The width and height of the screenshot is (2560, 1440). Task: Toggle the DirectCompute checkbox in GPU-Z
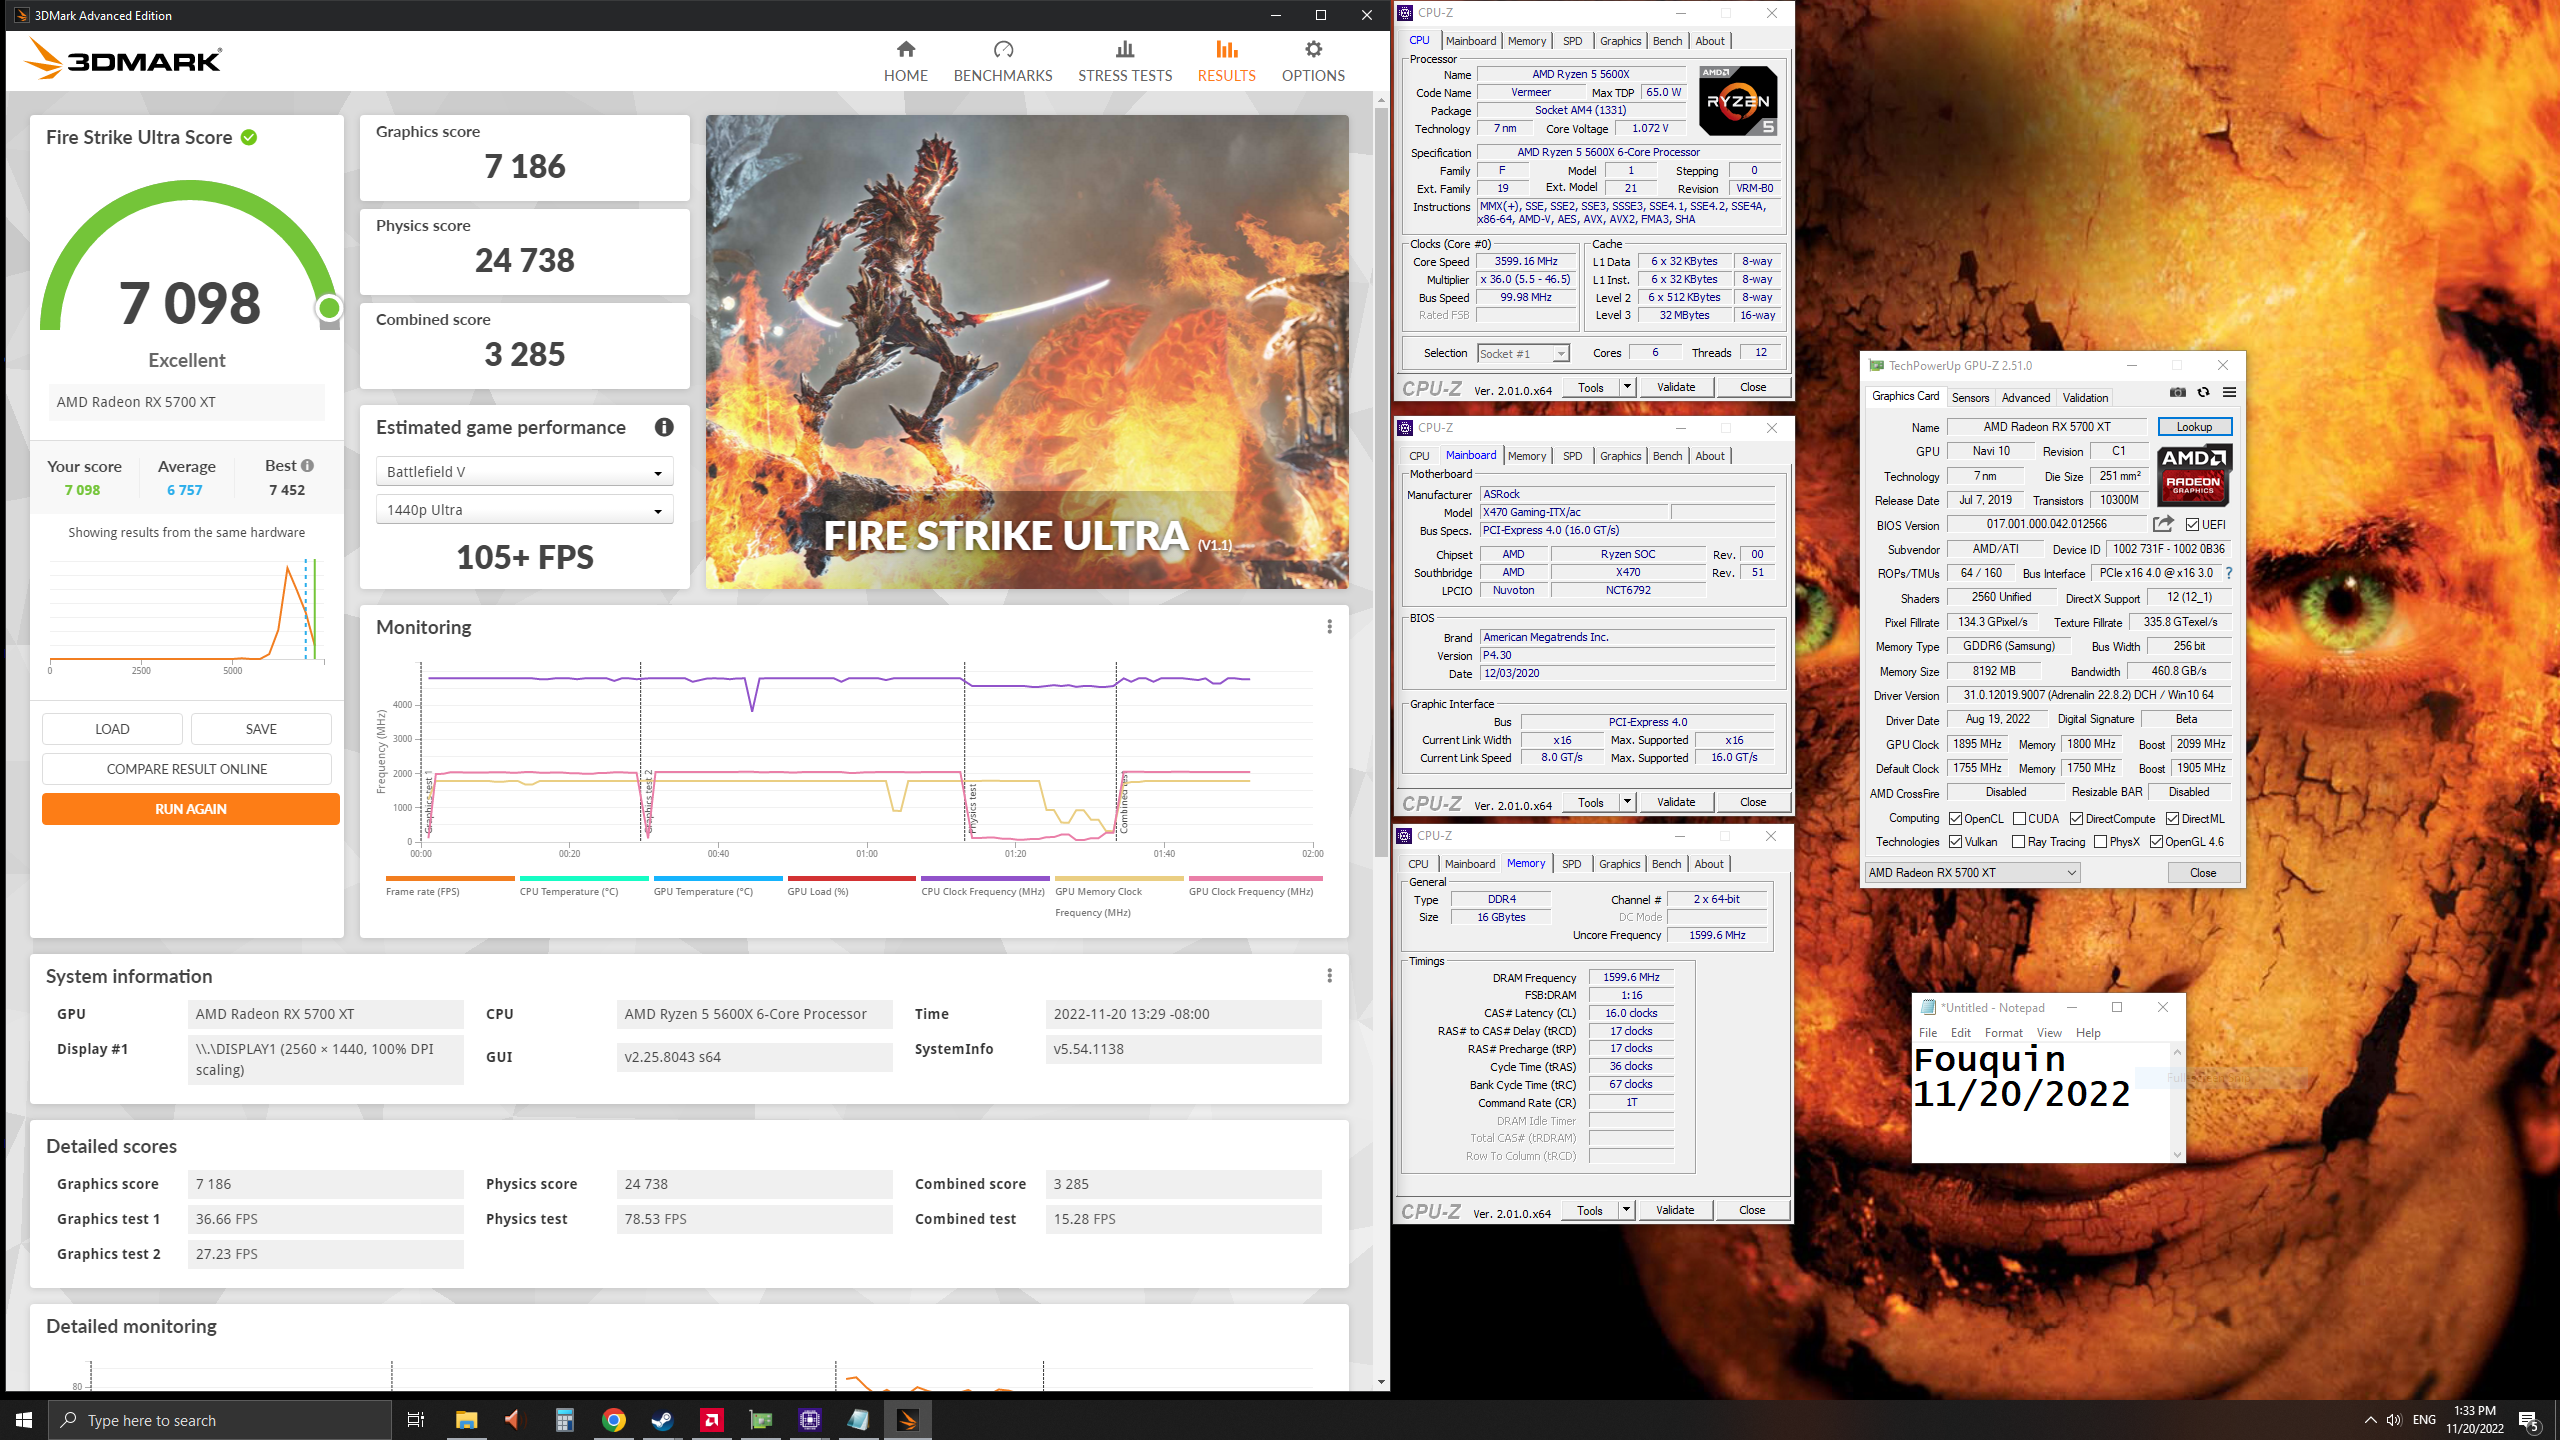[x=2076, y=819]
